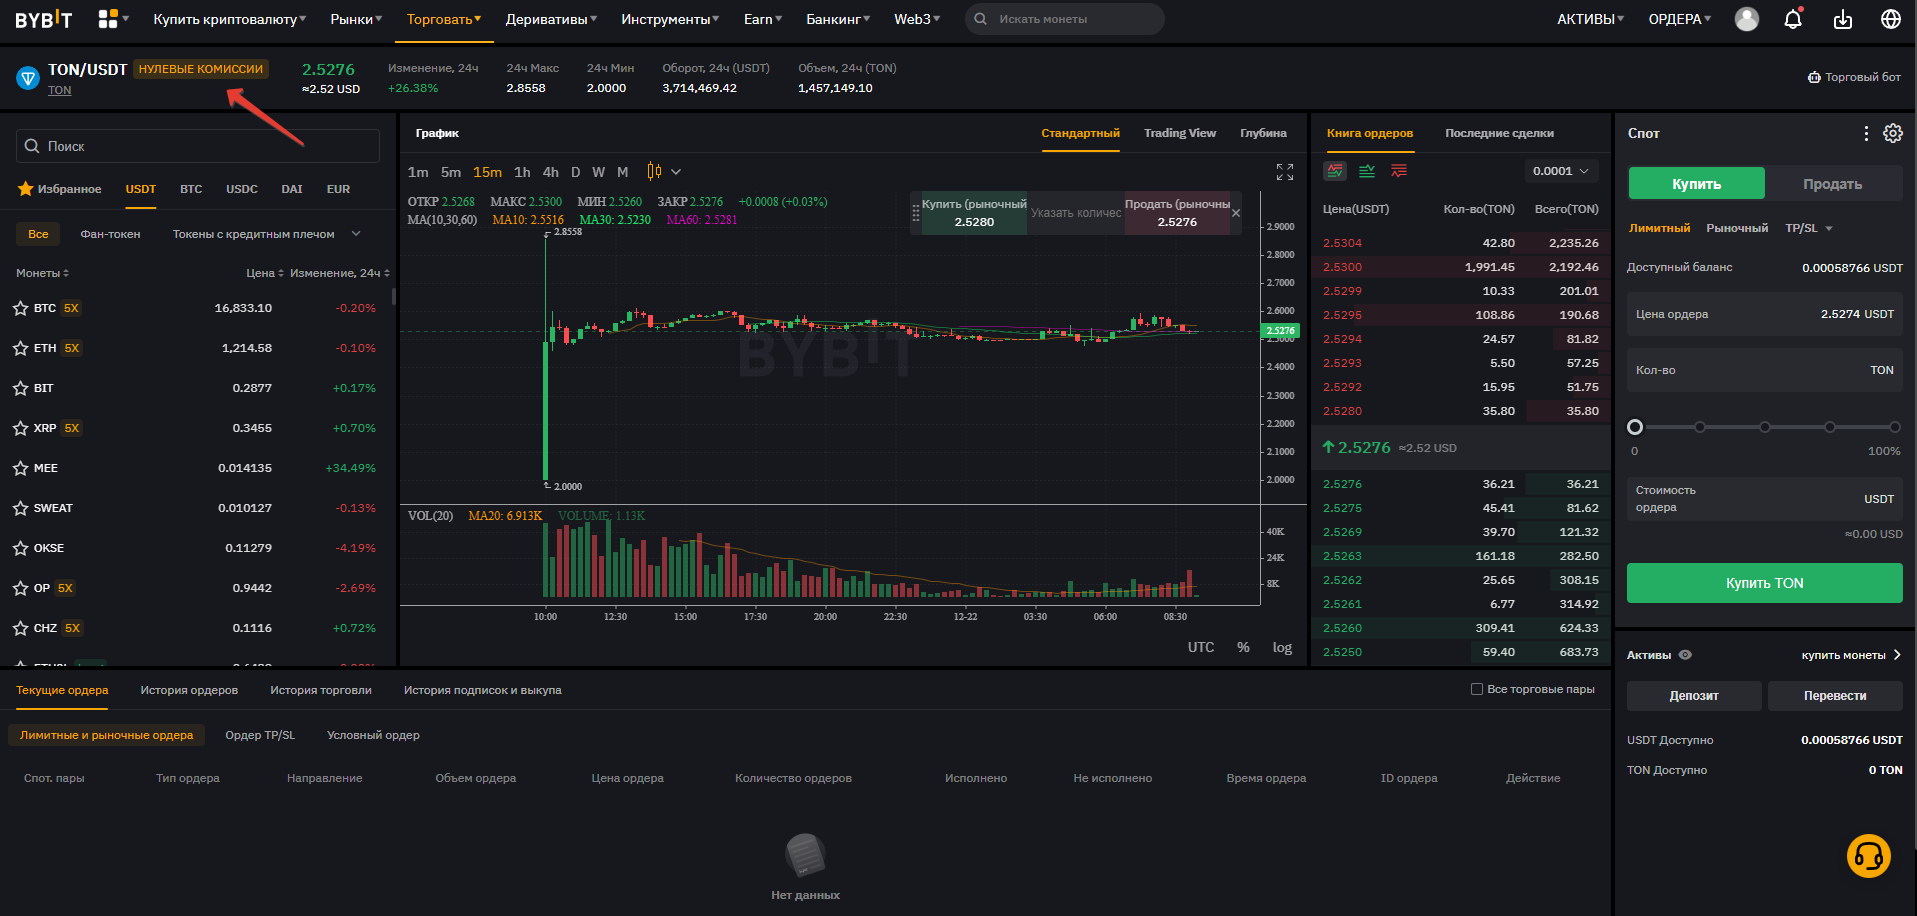Toggle assets balance visibility eye
Image resolution: width=1917 pixels, height=916 pixels.
1685,655
